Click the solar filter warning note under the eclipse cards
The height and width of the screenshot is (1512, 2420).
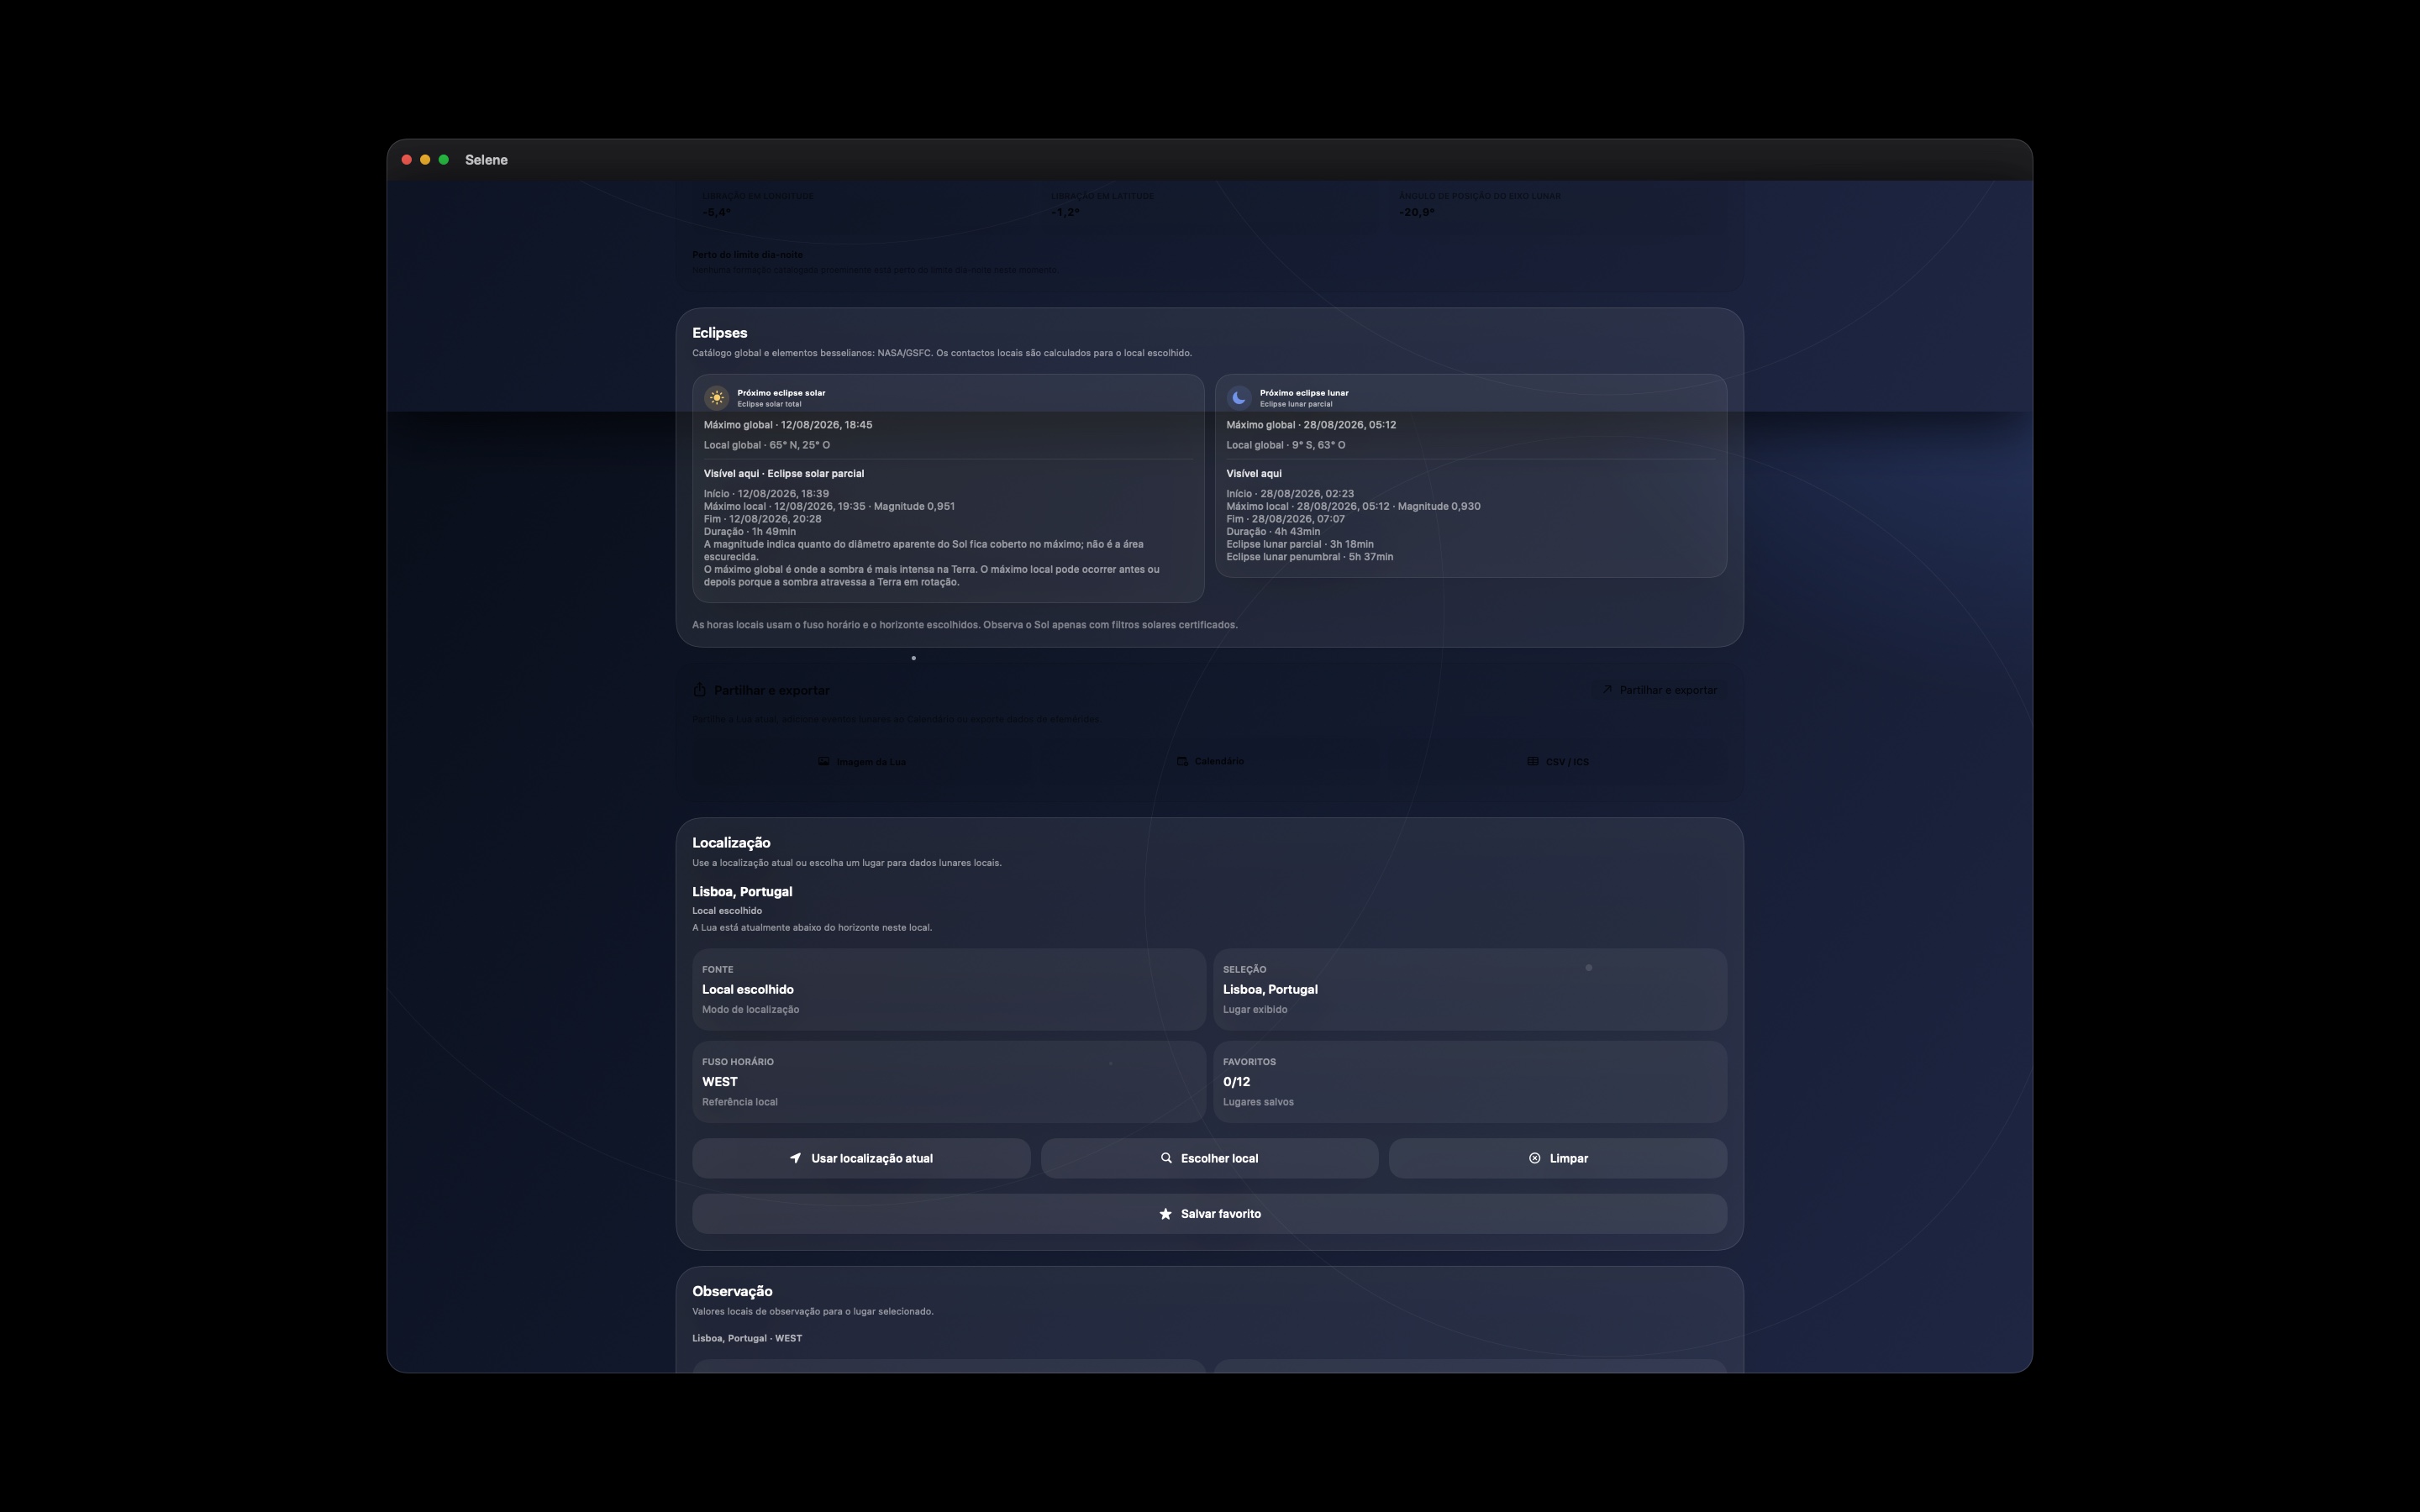click(964, 625)
